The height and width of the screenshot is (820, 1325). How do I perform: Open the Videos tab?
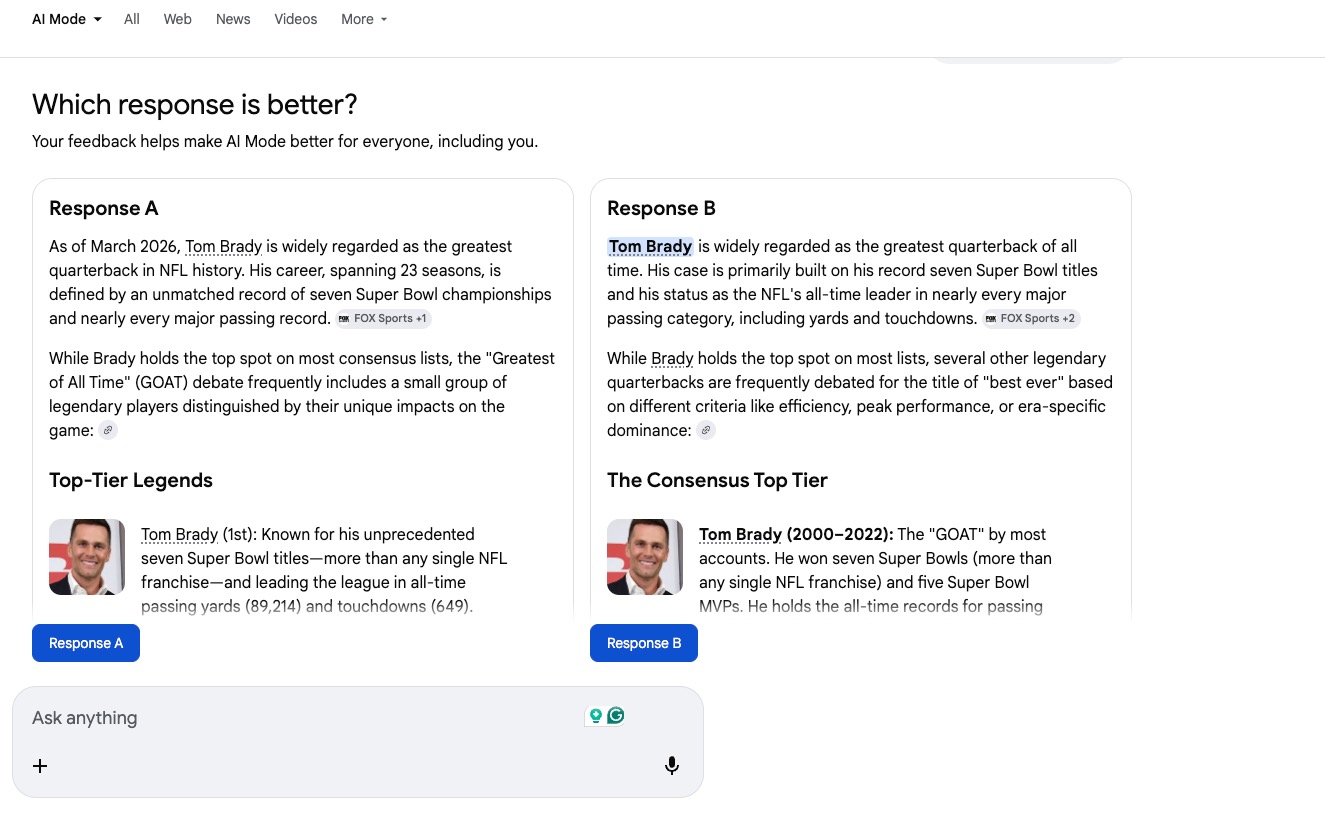pos(296,19)
